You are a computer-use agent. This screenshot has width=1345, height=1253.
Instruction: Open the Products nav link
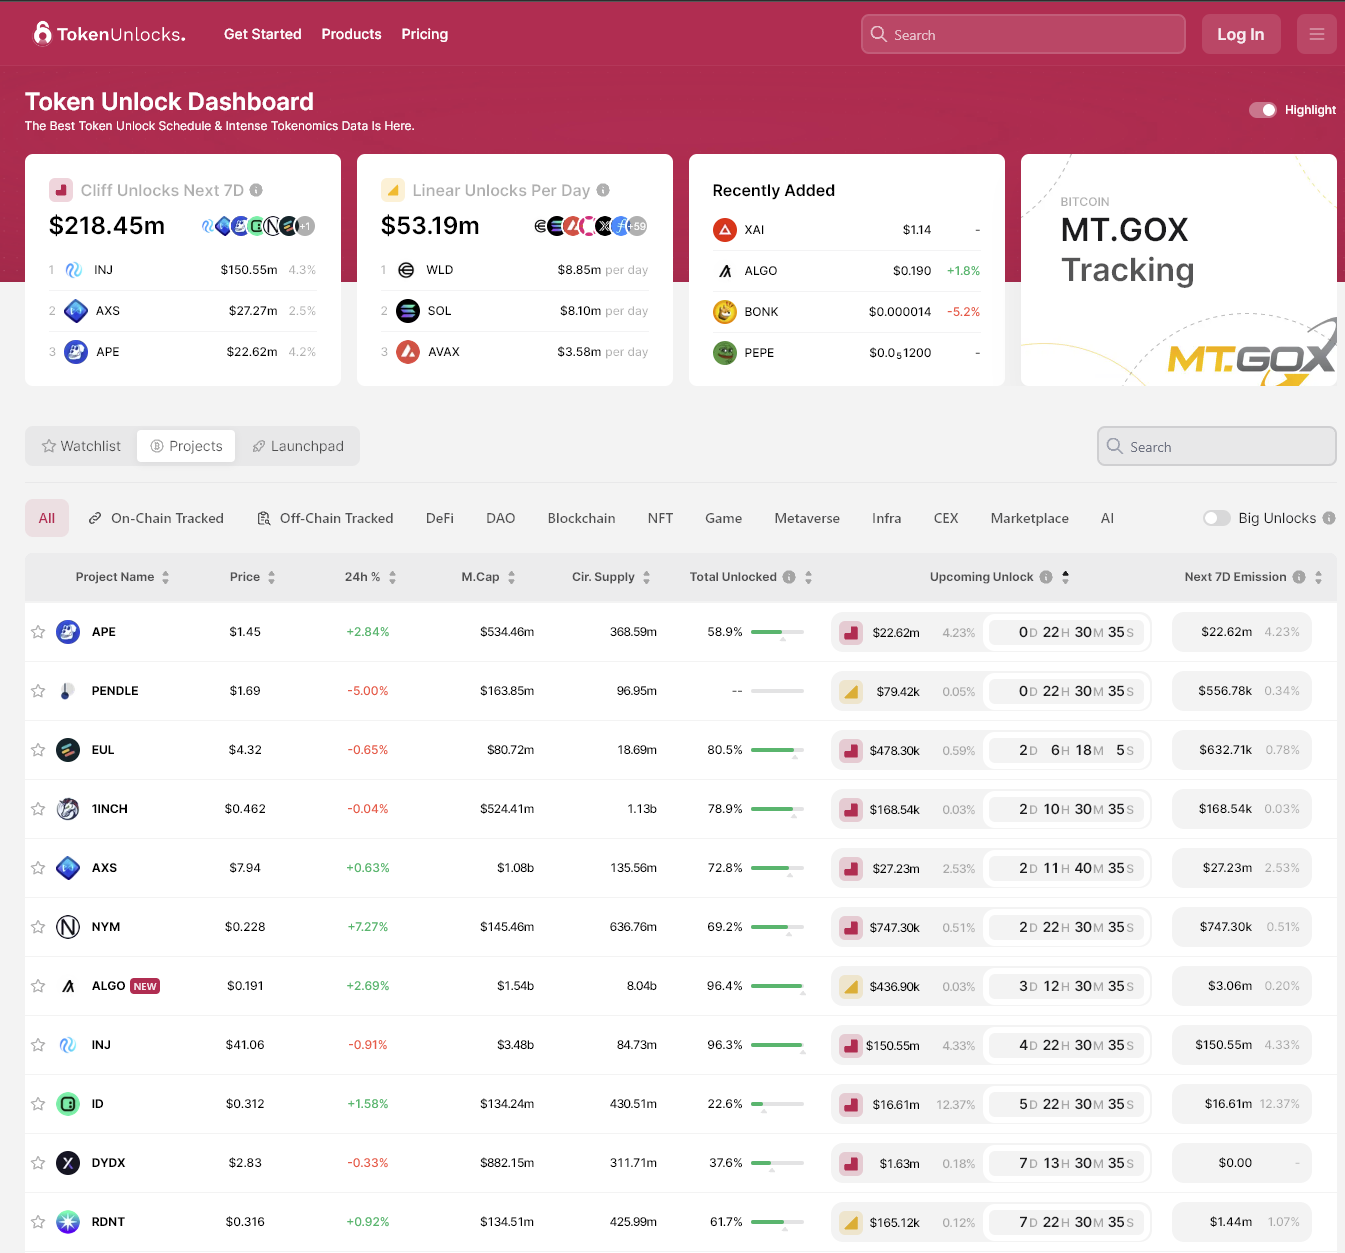pos(352,34)
